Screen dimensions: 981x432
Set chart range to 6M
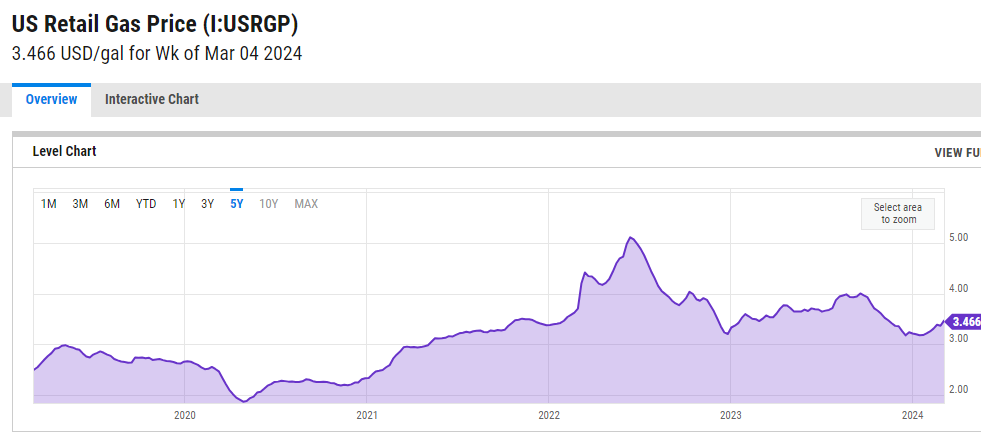(x=112, y=203)
